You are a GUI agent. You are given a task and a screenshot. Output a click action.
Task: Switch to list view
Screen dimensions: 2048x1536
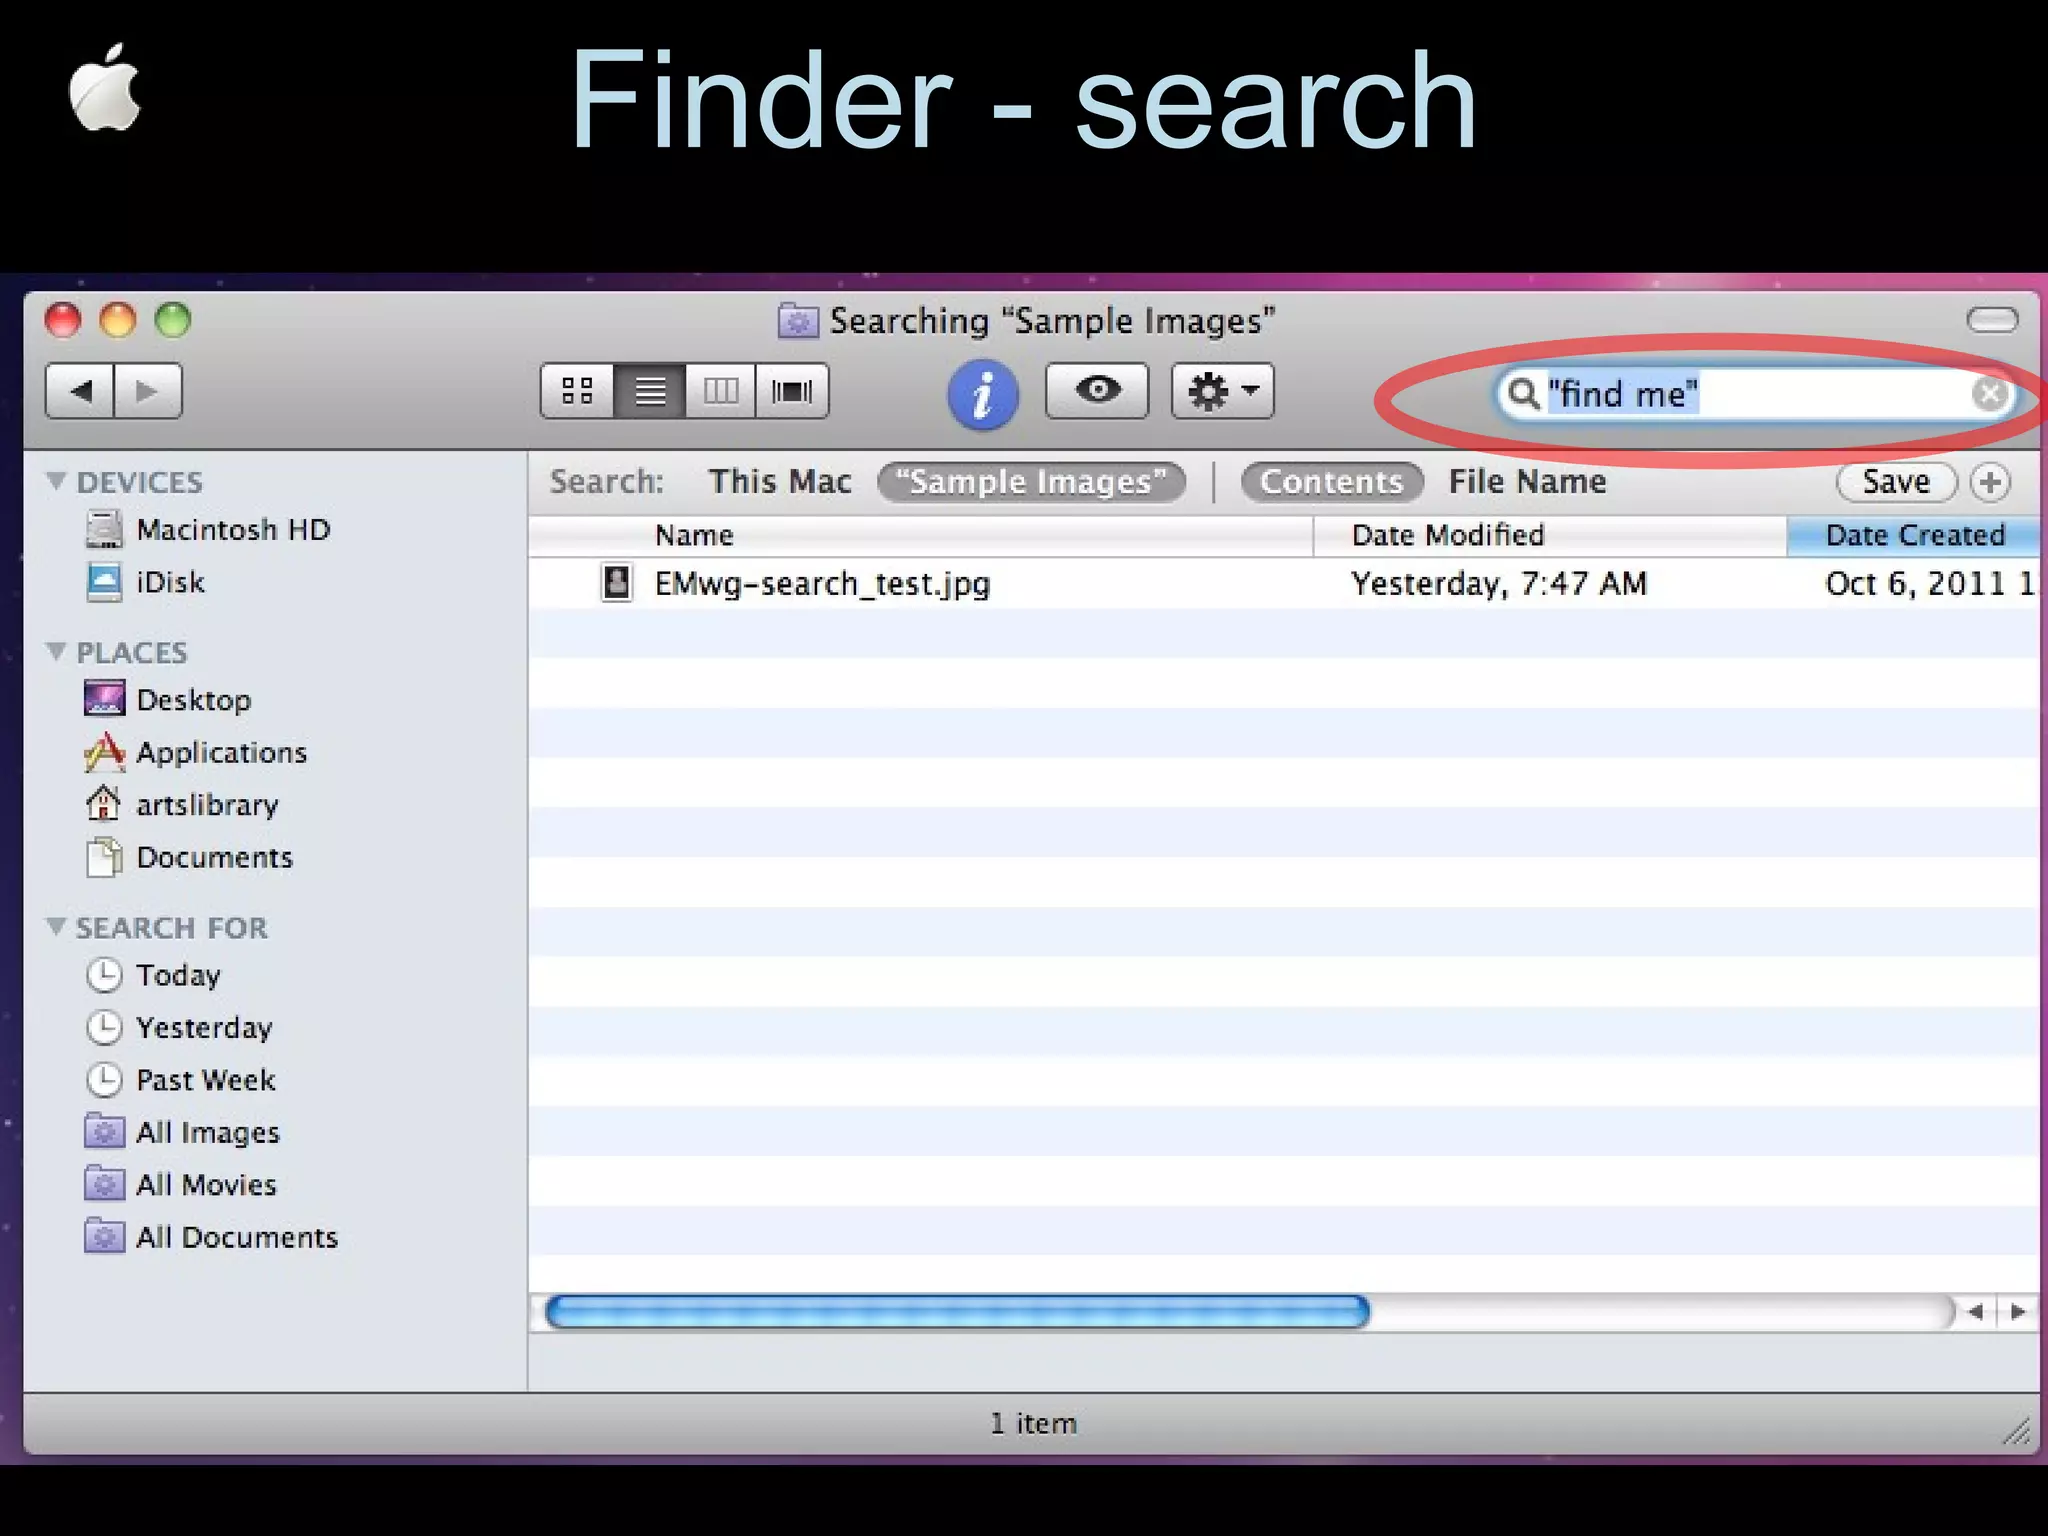[650, 391]
